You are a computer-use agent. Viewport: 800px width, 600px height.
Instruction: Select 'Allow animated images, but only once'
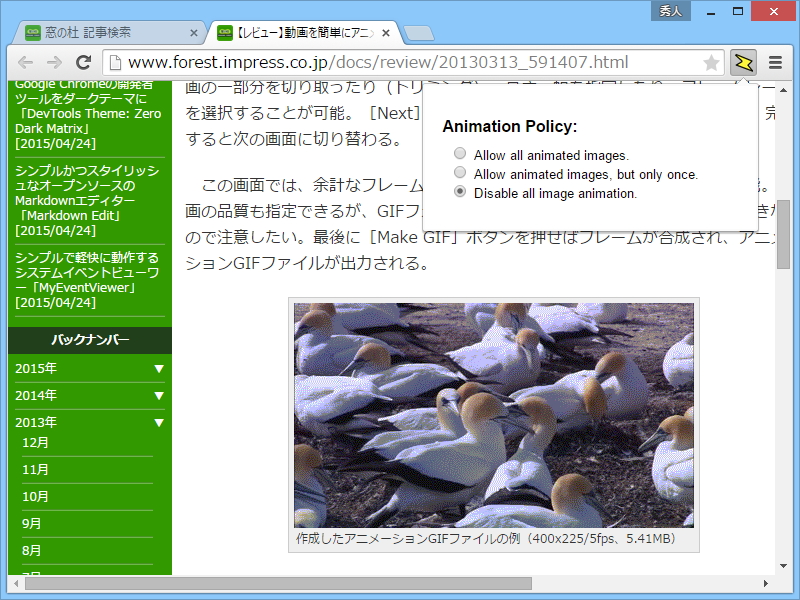(x=459, y=172)
